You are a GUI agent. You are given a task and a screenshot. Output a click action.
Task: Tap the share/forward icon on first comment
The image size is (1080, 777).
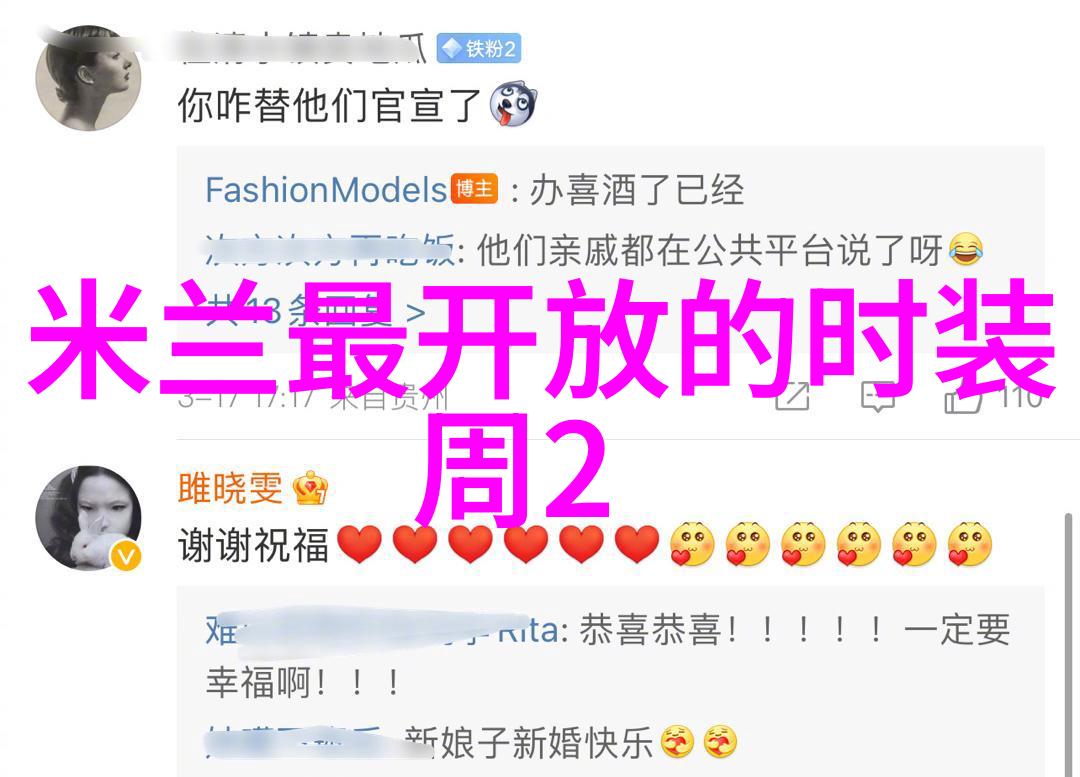[792, 397]
